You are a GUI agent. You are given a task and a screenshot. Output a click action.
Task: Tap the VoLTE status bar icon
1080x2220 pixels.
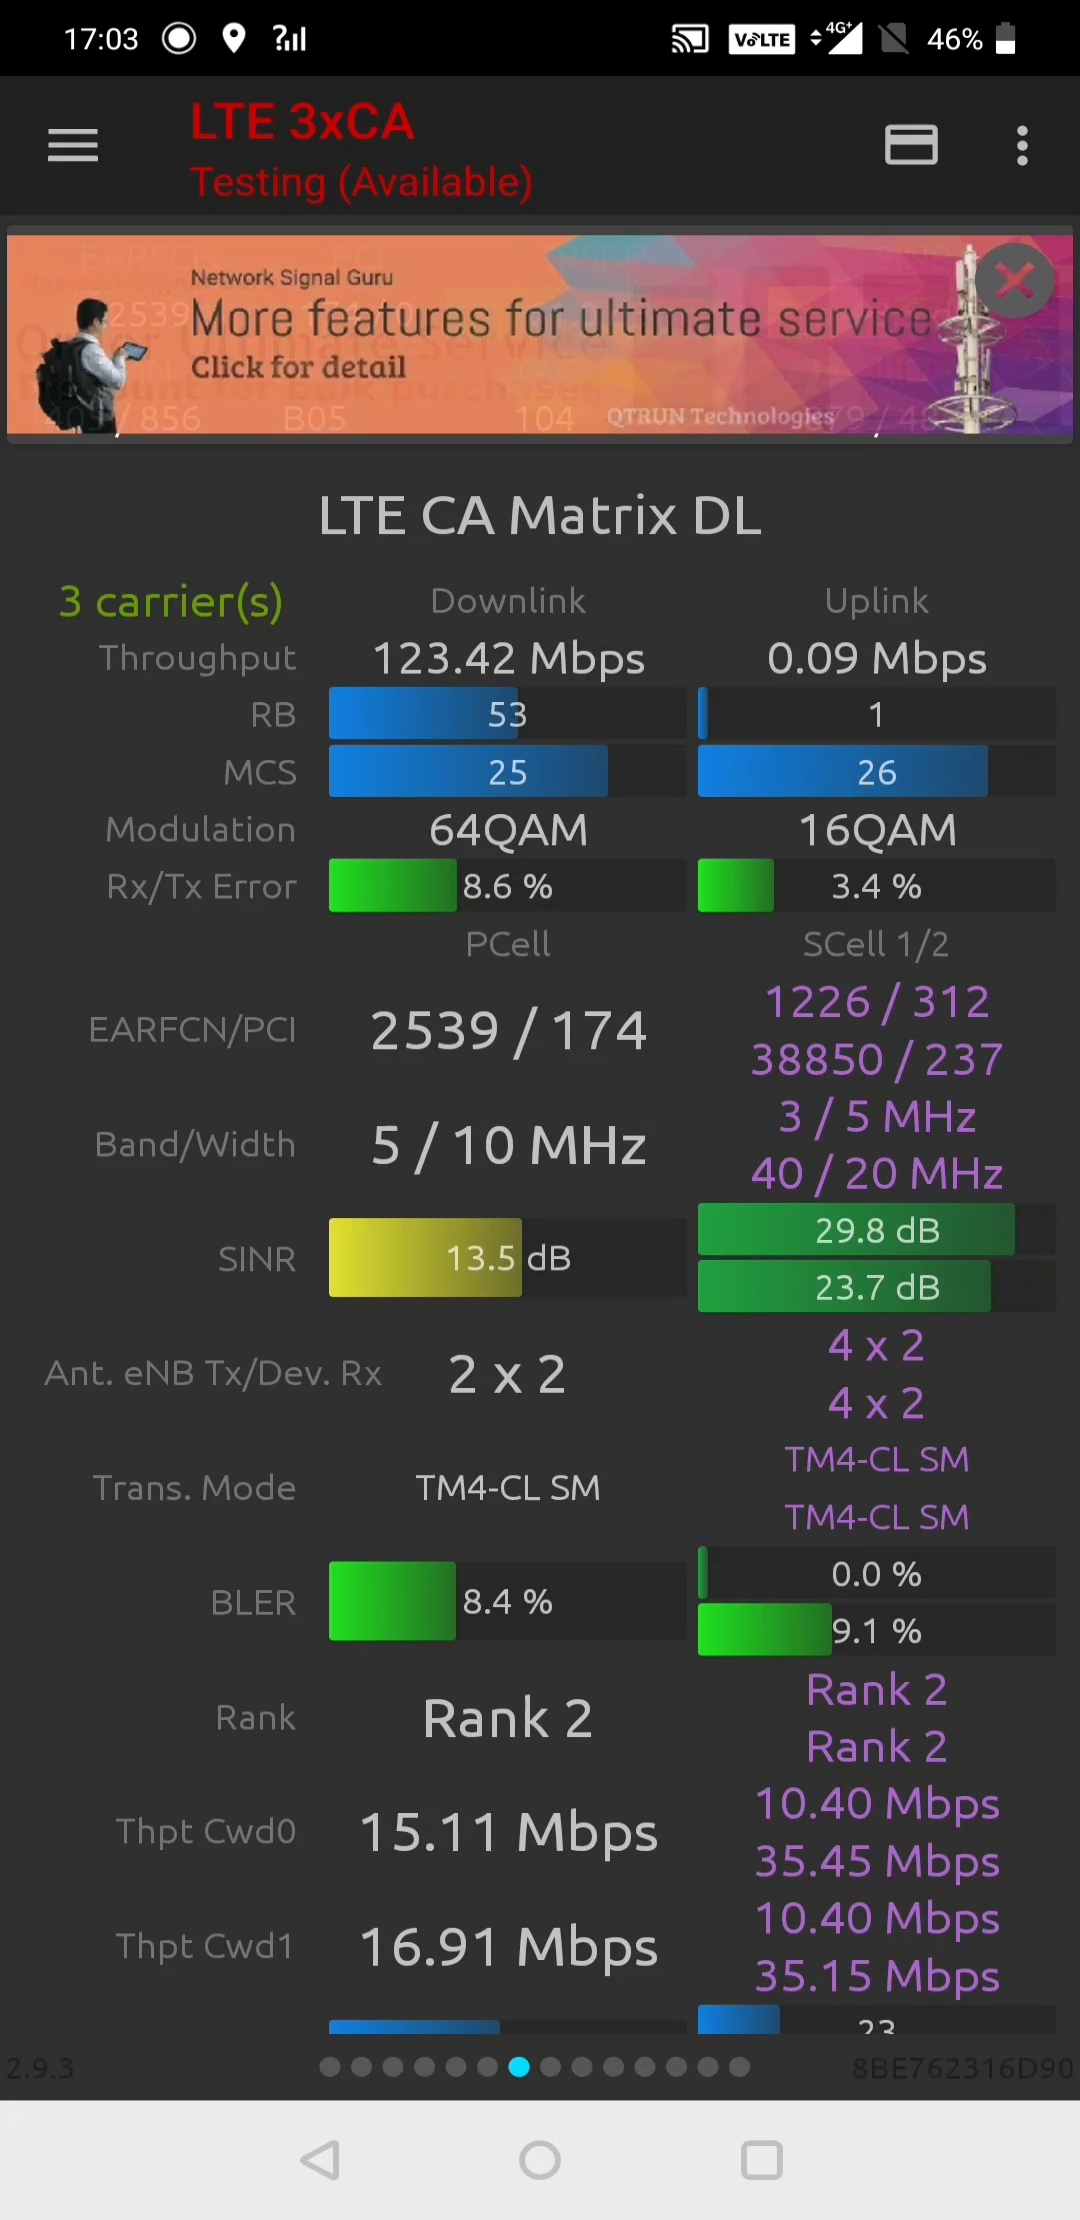tap(762, 39)
